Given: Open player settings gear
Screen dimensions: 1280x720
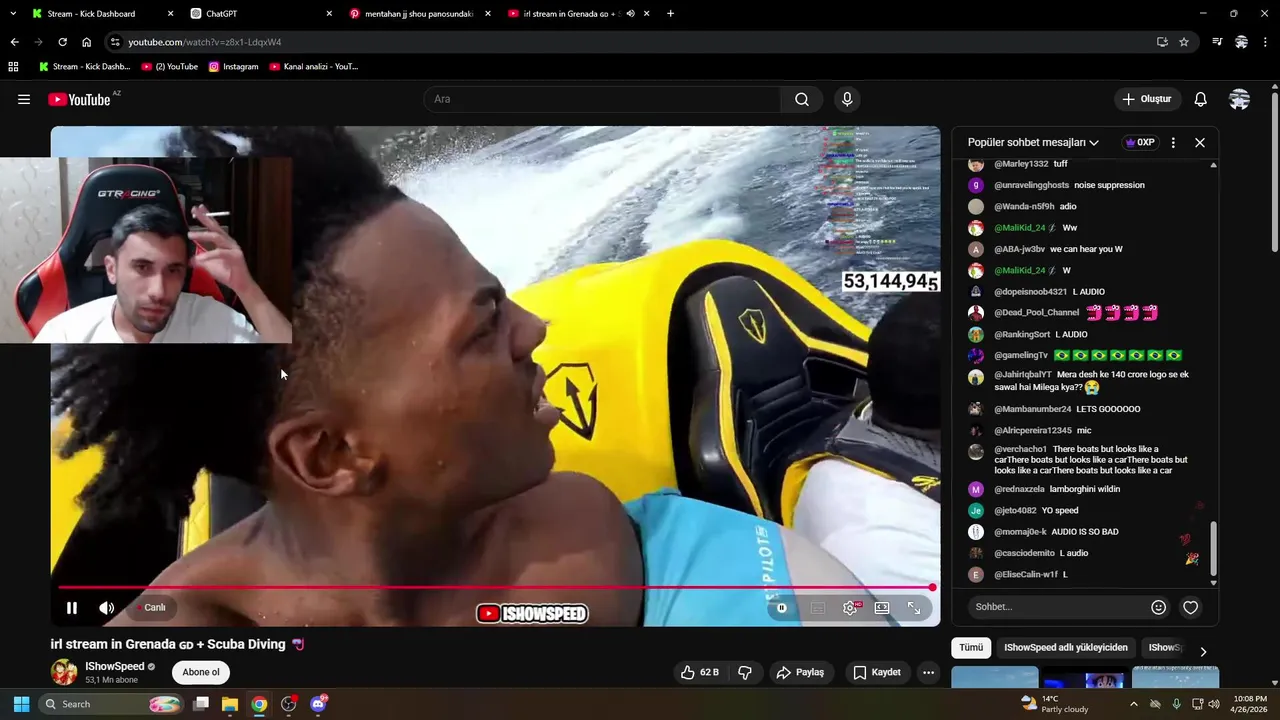Looking at the screenshot, I should click(850, 607).
